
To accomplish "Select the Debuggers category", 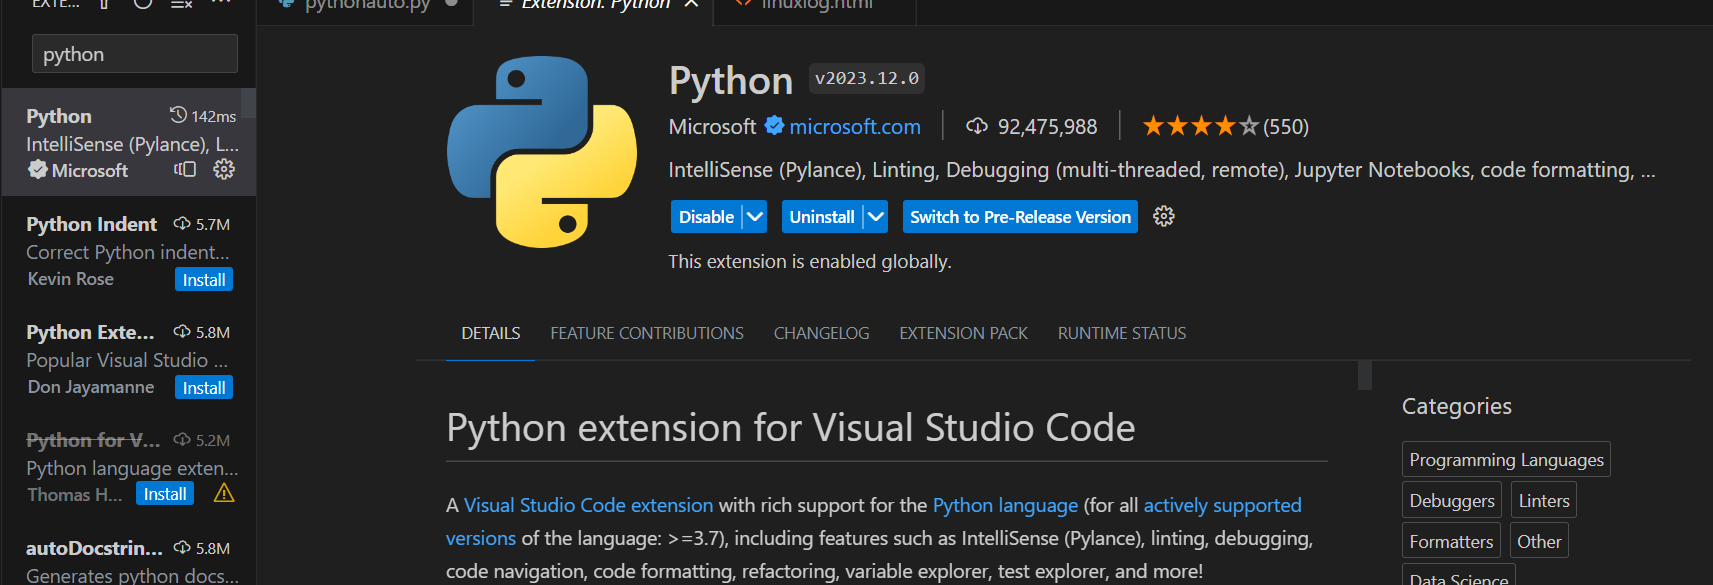I will [x=1452, y=500].
